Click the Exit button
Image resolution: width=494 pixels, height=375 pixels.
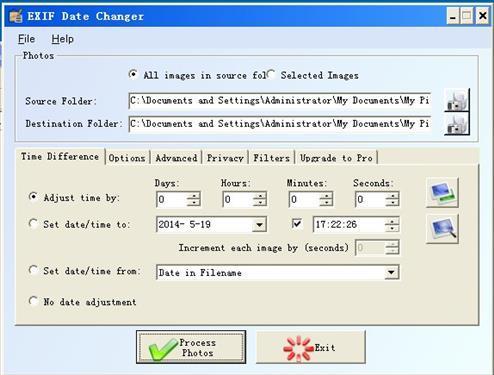(311, 347)
